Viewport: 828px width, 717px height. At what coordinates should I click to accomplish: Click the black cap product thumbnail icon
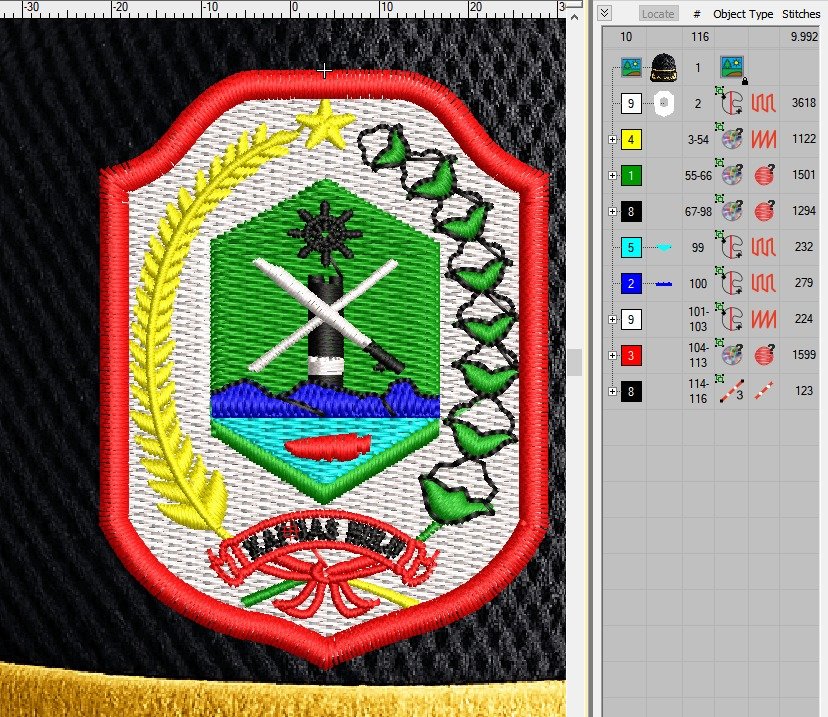click(664, 68)
